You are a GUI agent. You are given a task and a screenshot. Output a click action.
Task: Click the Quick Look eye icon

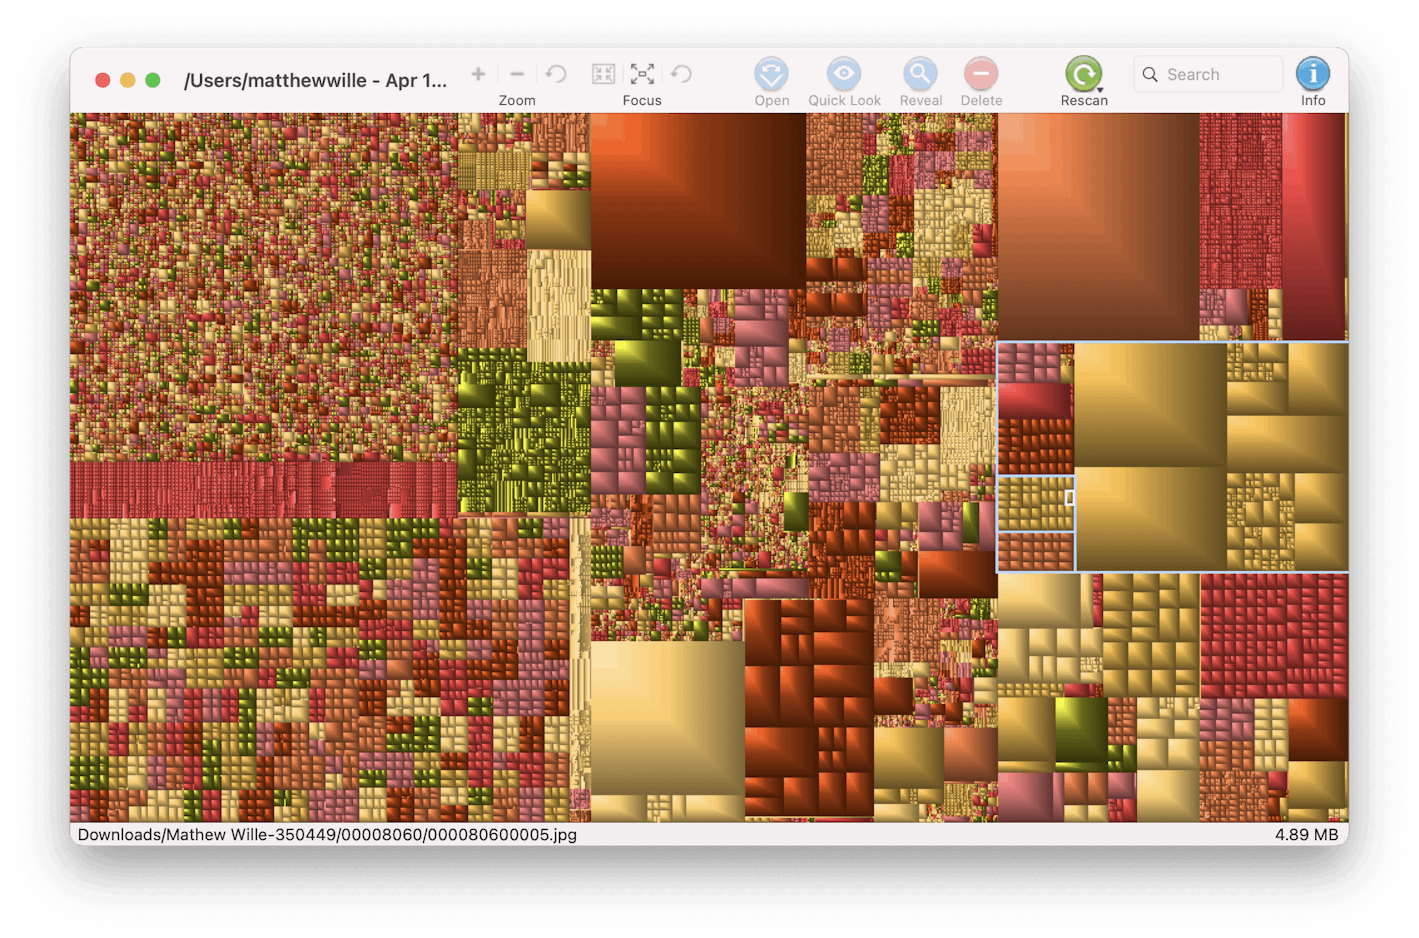(x=844, y=75)
